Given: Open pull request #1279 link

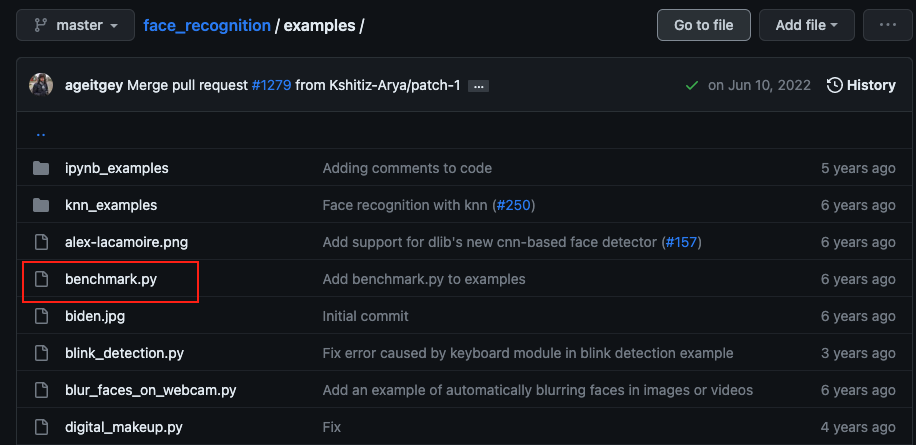Looking at the screenshot, I should [x=271, y=85].
